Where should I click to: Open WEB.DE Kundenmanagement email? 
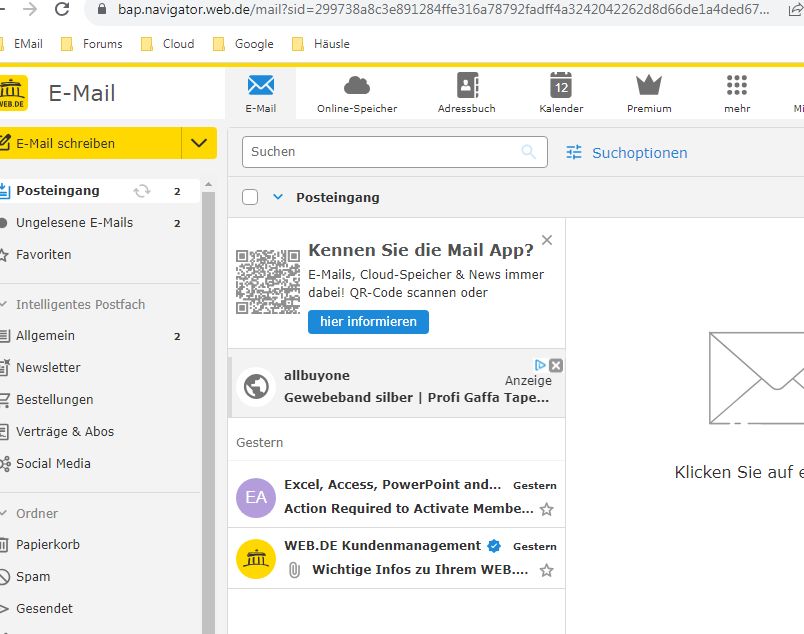click(x=396, y=558)
